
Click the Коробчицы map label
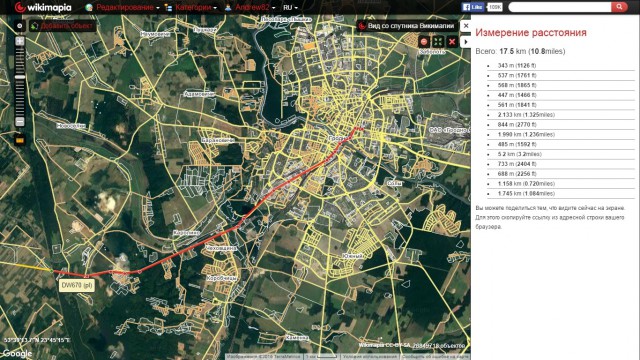click(x=221, y=278)
